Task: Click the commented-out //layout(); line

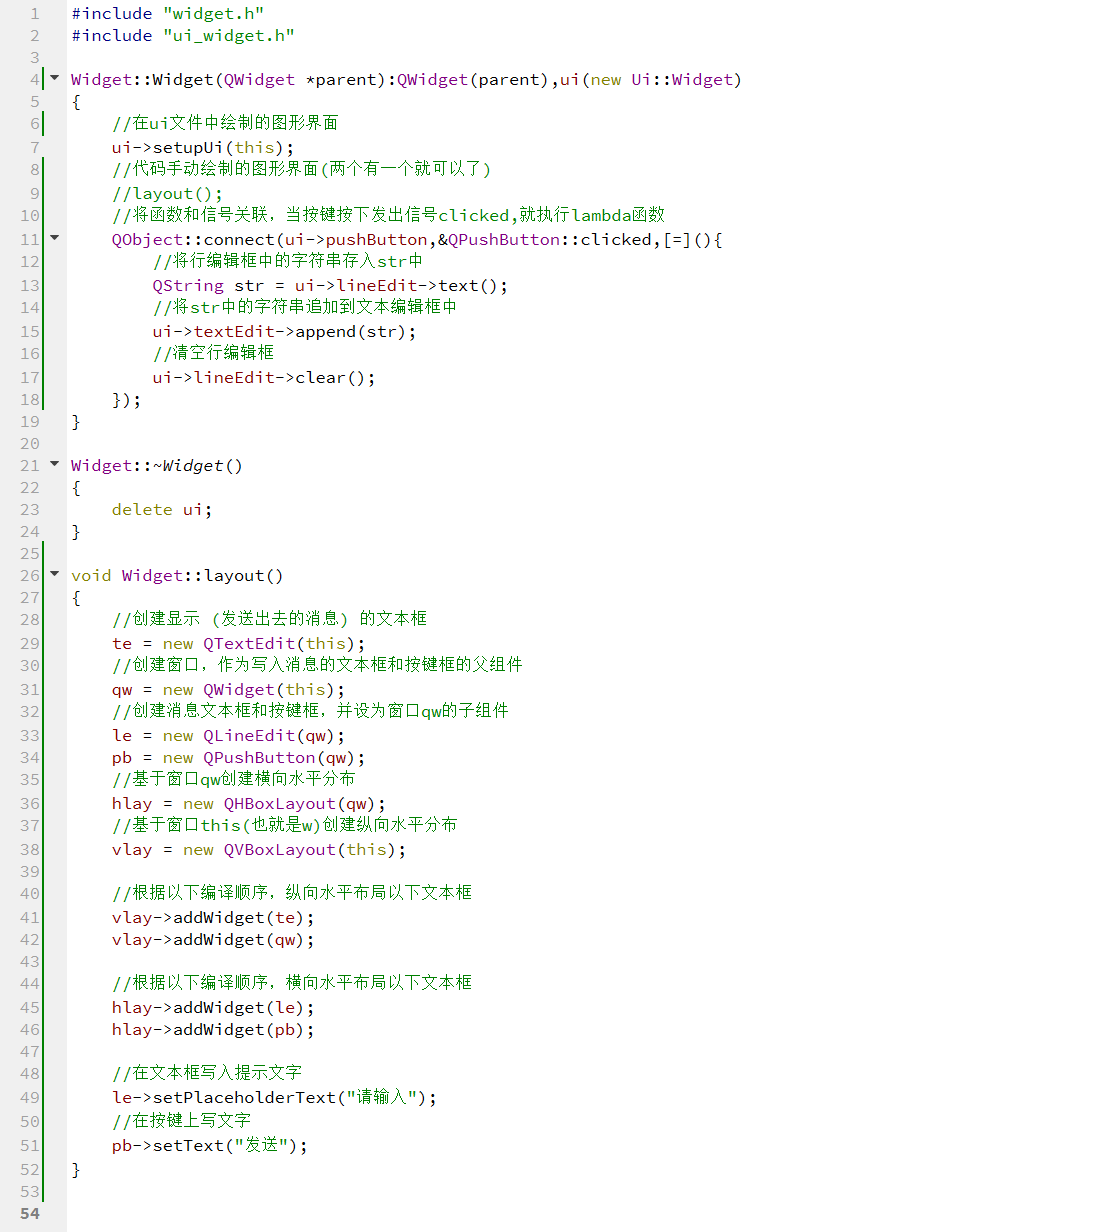Action: pos(167,193)
